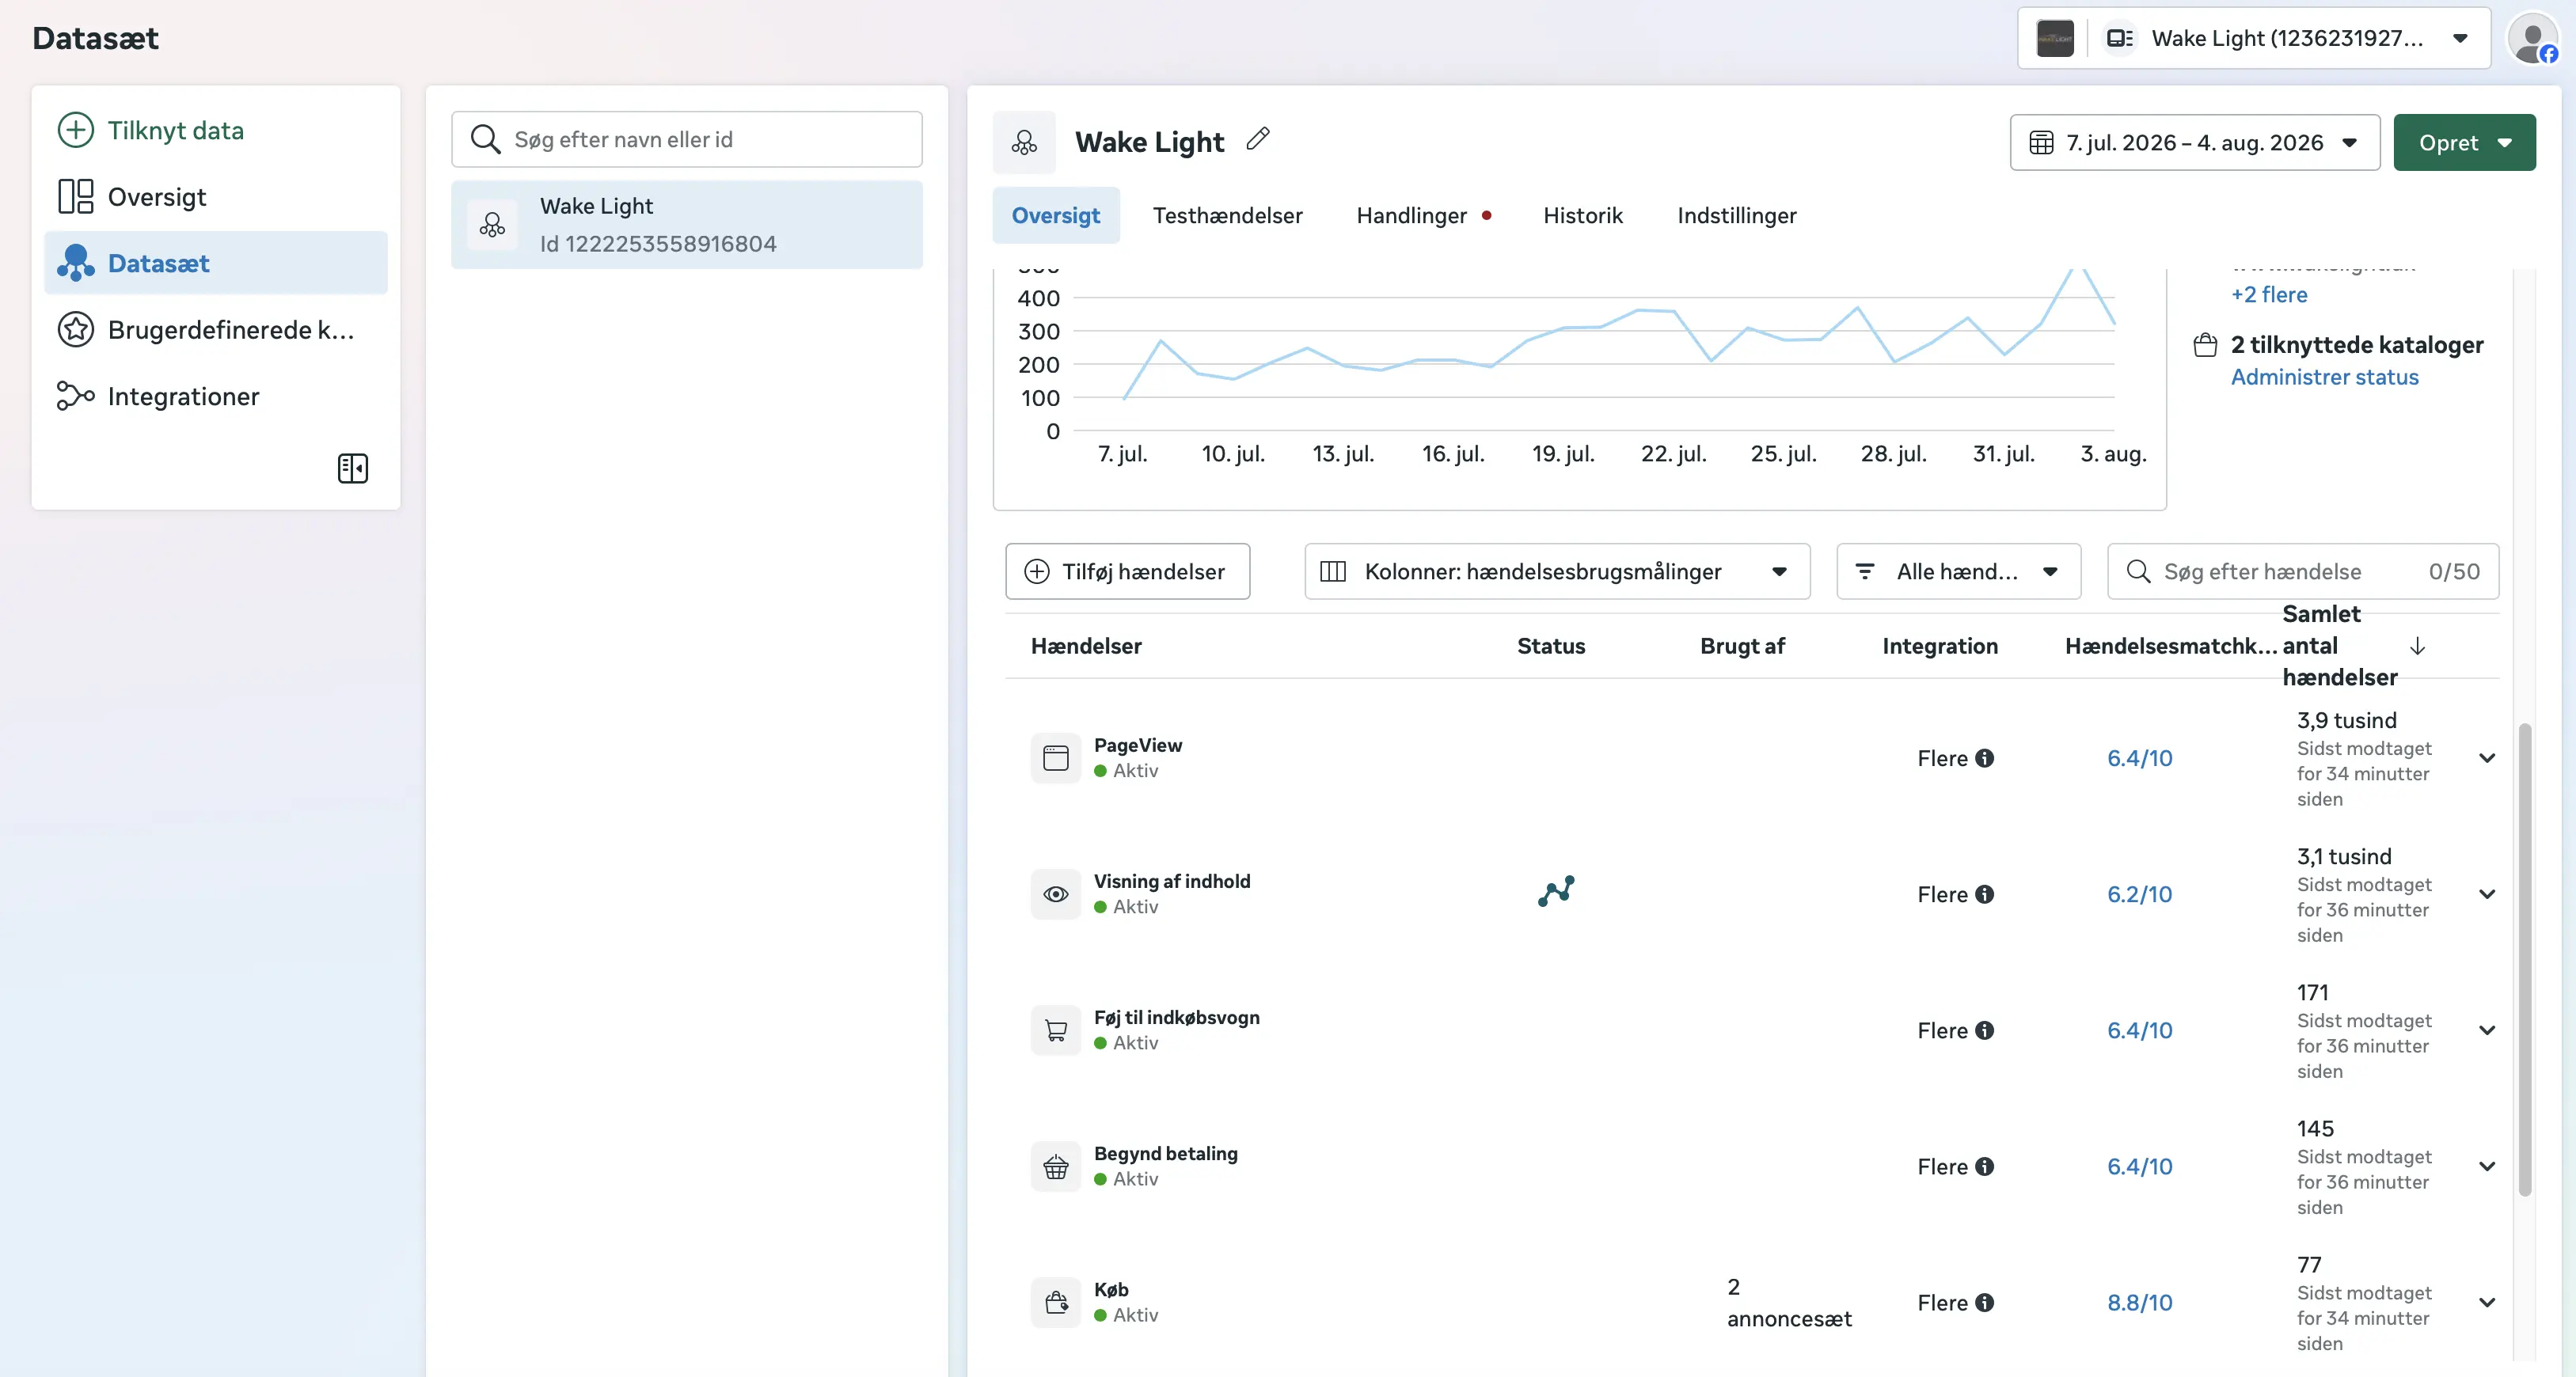Focus the Søg efter hændelse field
The height and width of the screenshot is (1377, 2576).
[x=2302, y=571]
